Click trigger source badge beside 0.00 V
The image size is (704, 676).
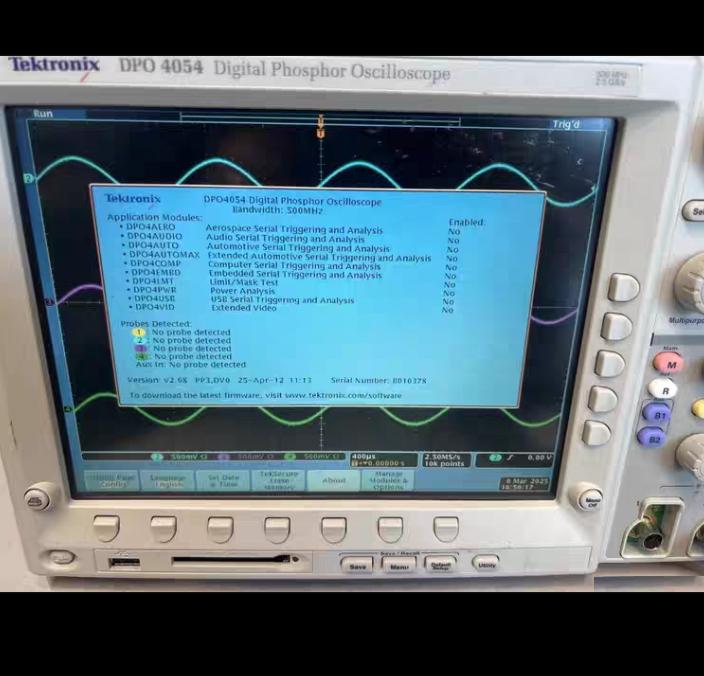(495, 458)
